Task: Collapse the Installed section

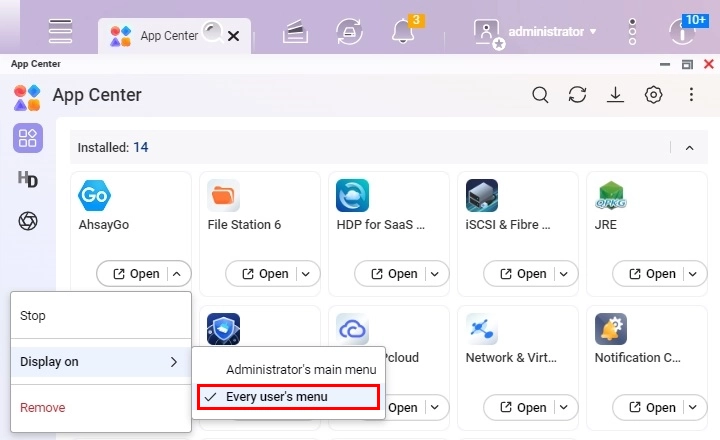Action: tap(690, 148)
